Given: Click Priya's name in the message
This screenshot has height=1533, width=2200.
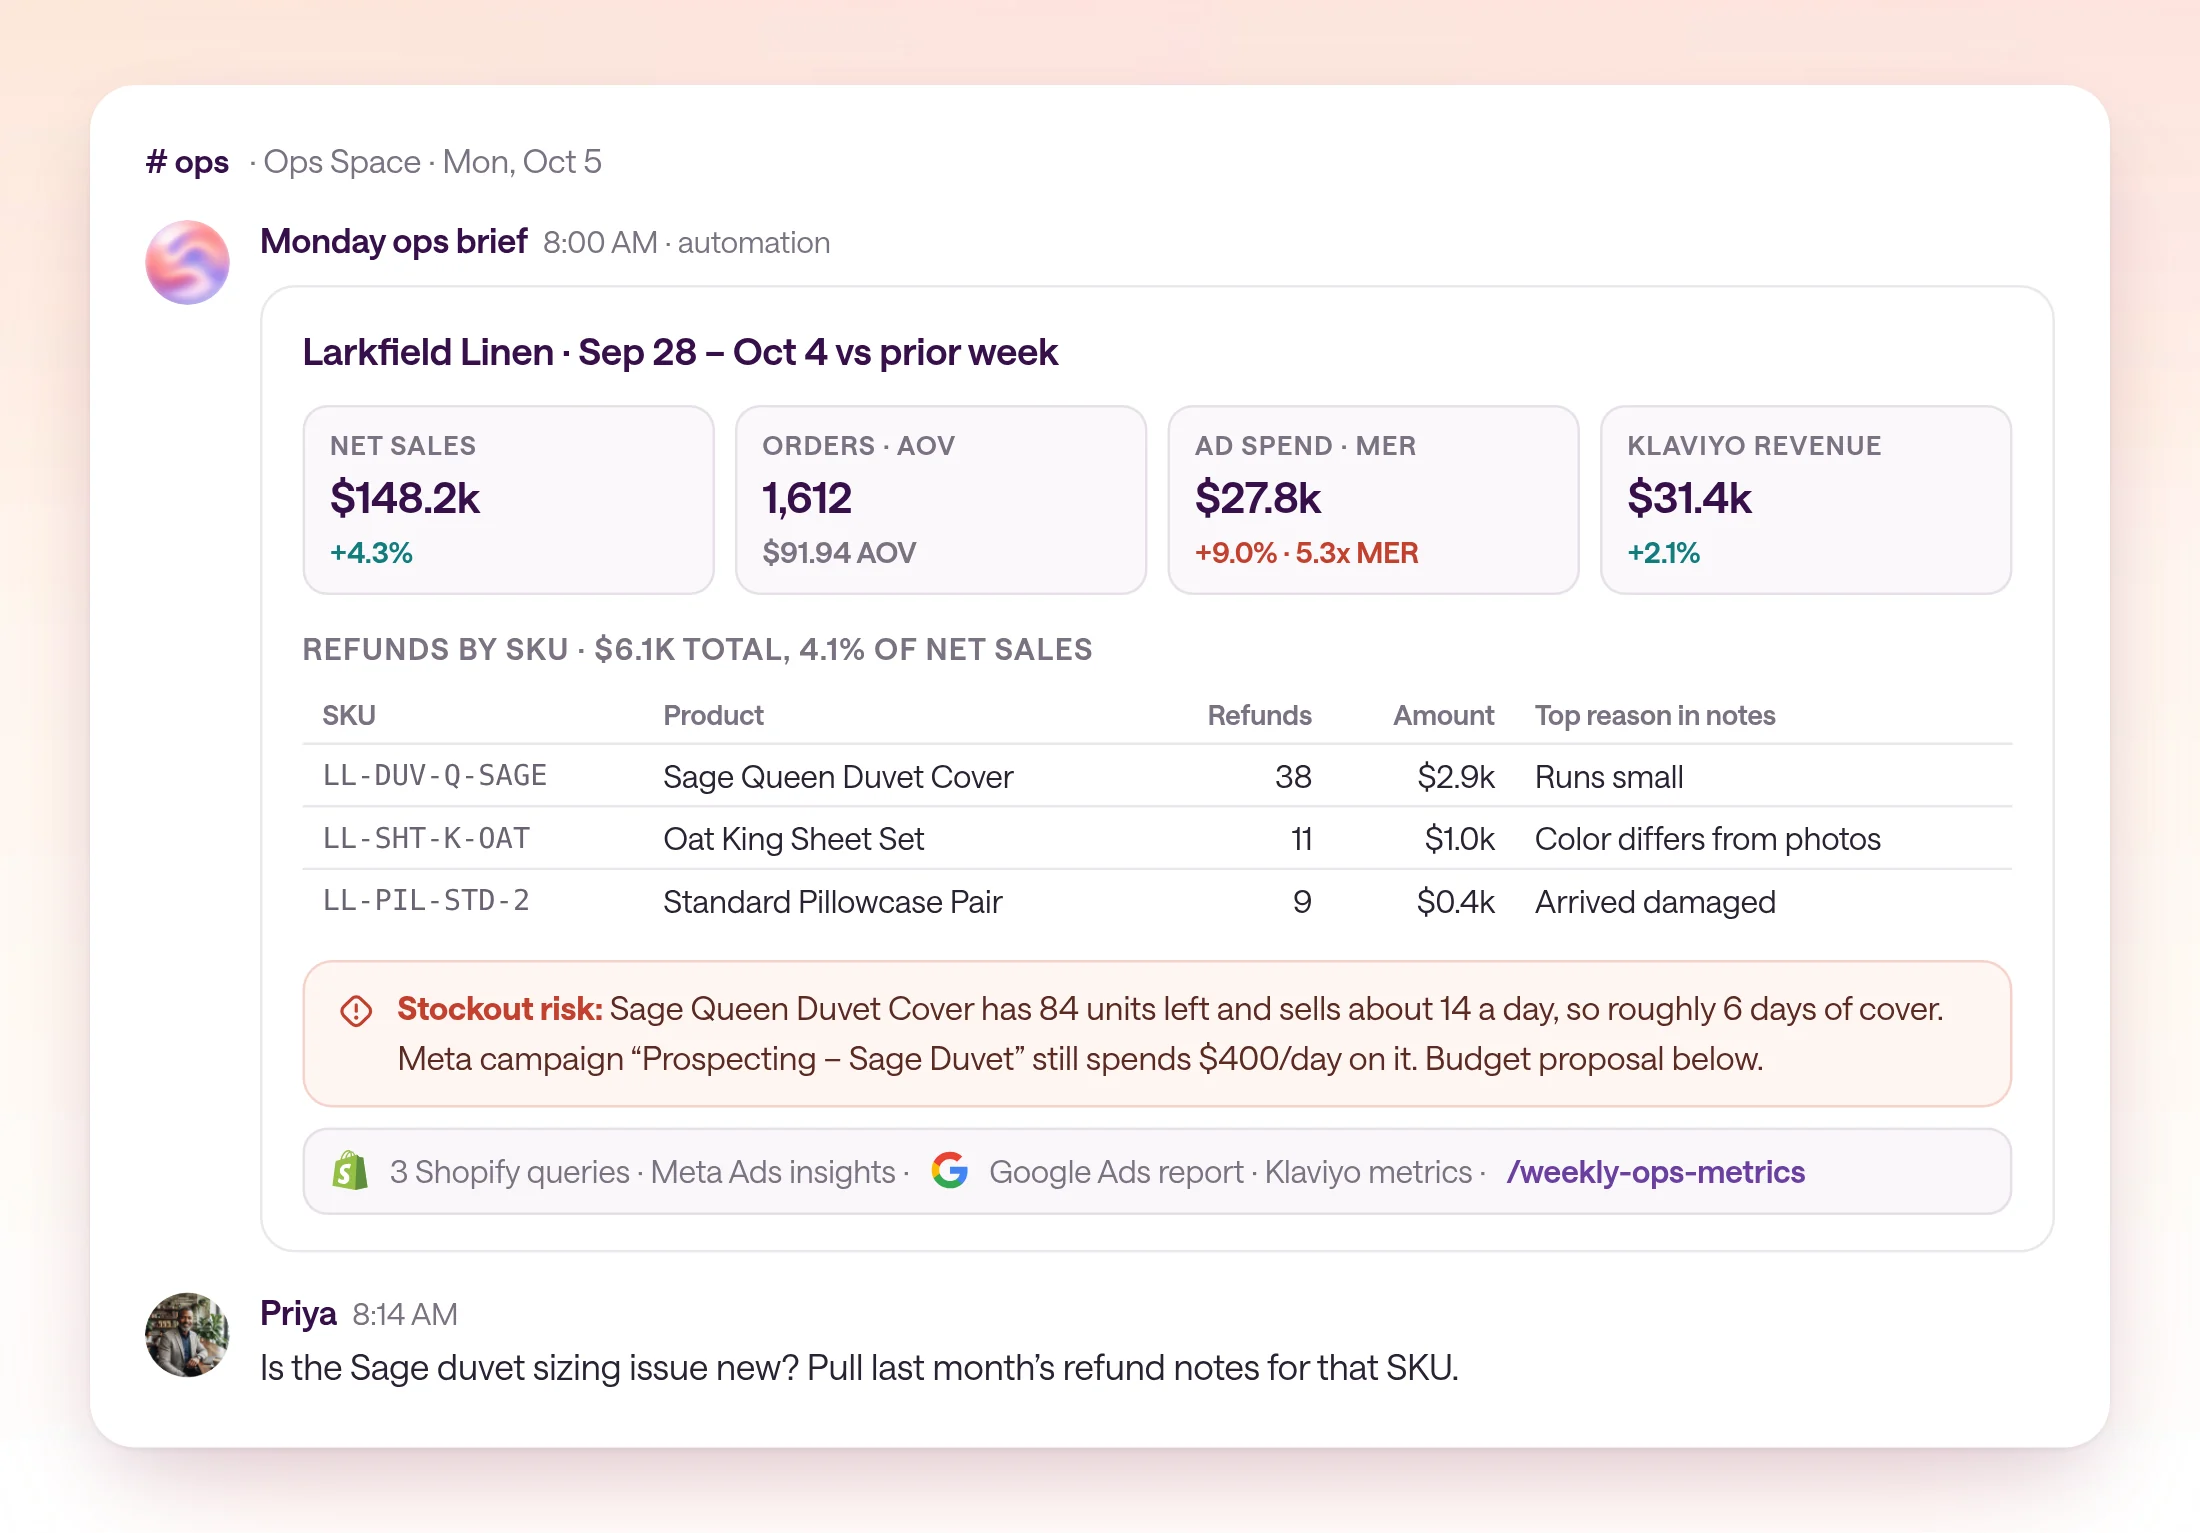Looking at the screenshot, I should (298, 1313).
